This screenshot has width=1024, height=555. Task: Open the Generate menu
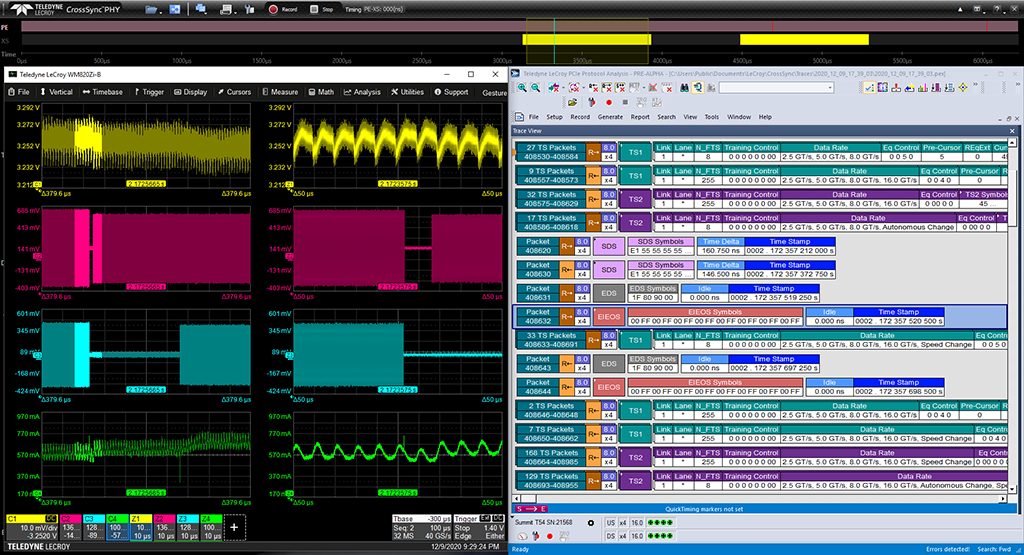[608, 117]
